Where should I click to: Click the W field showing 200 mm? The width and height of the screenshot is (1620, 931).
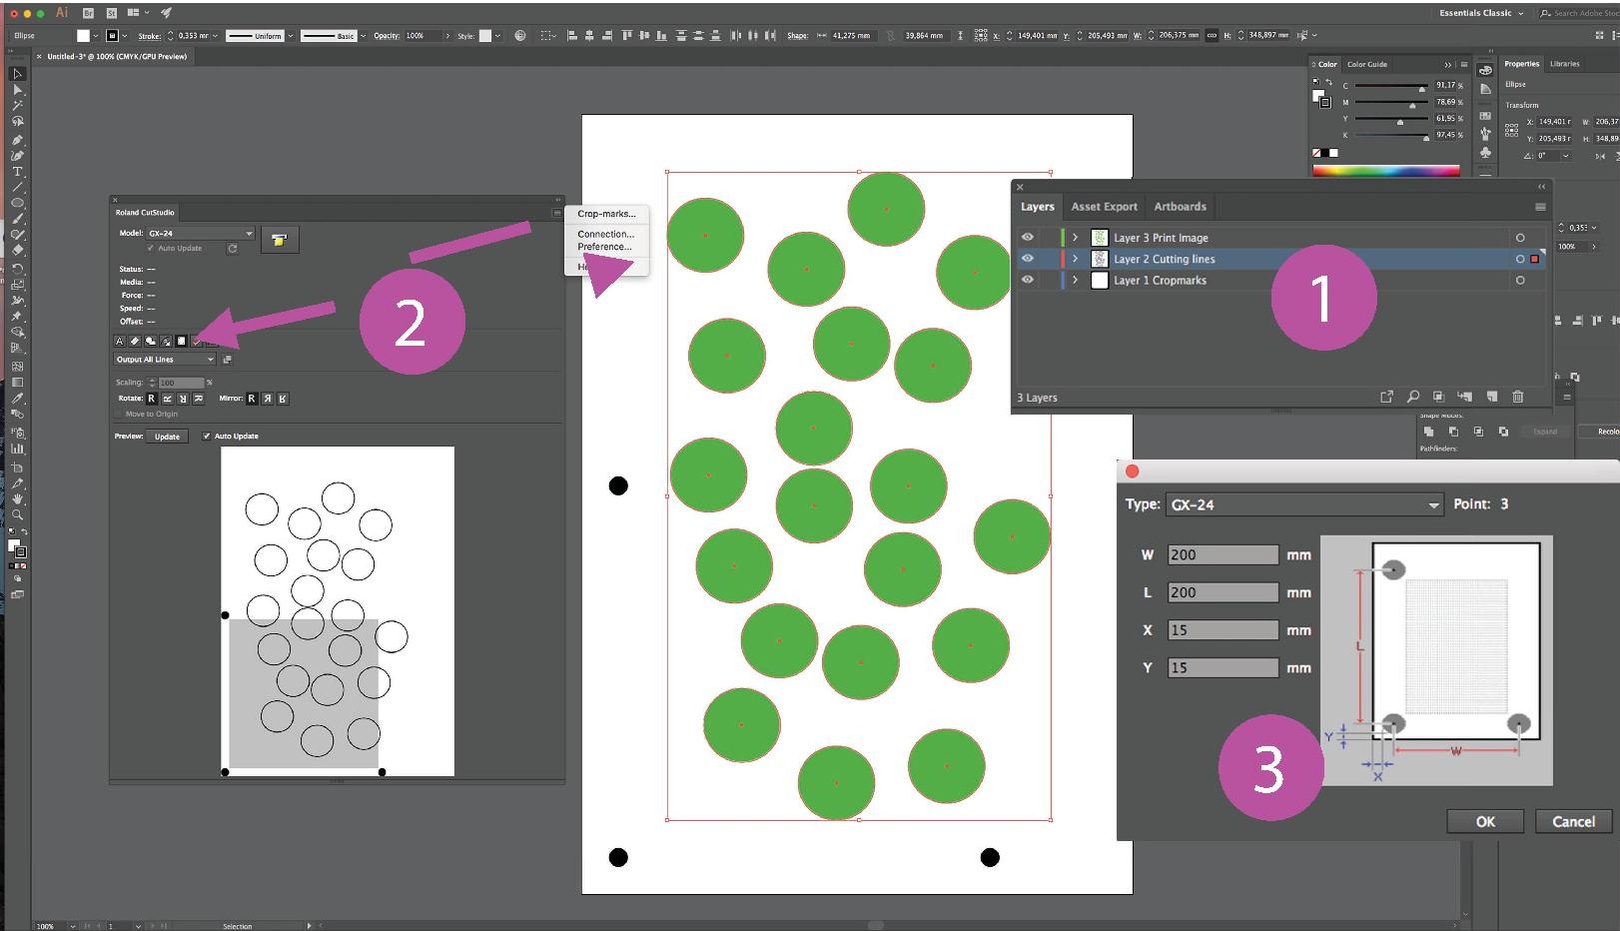[x=1222, y=555]
